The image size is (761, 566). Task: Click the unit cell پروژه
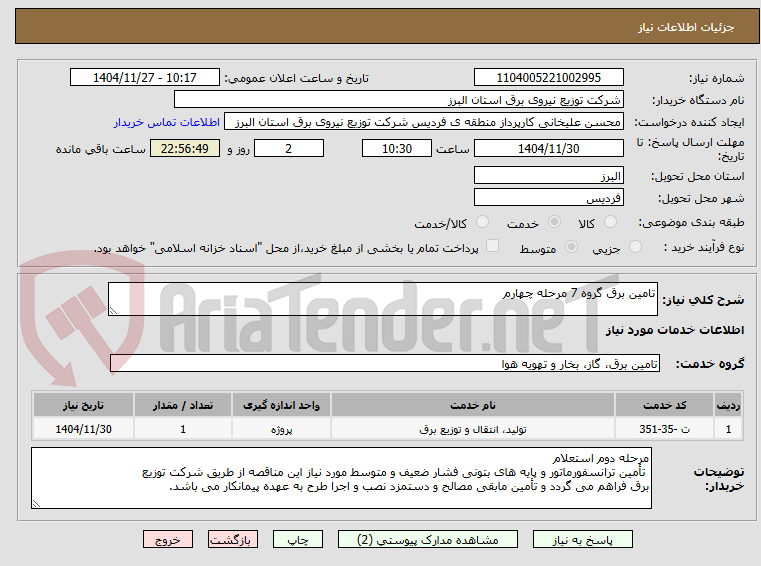pos(281,429)
